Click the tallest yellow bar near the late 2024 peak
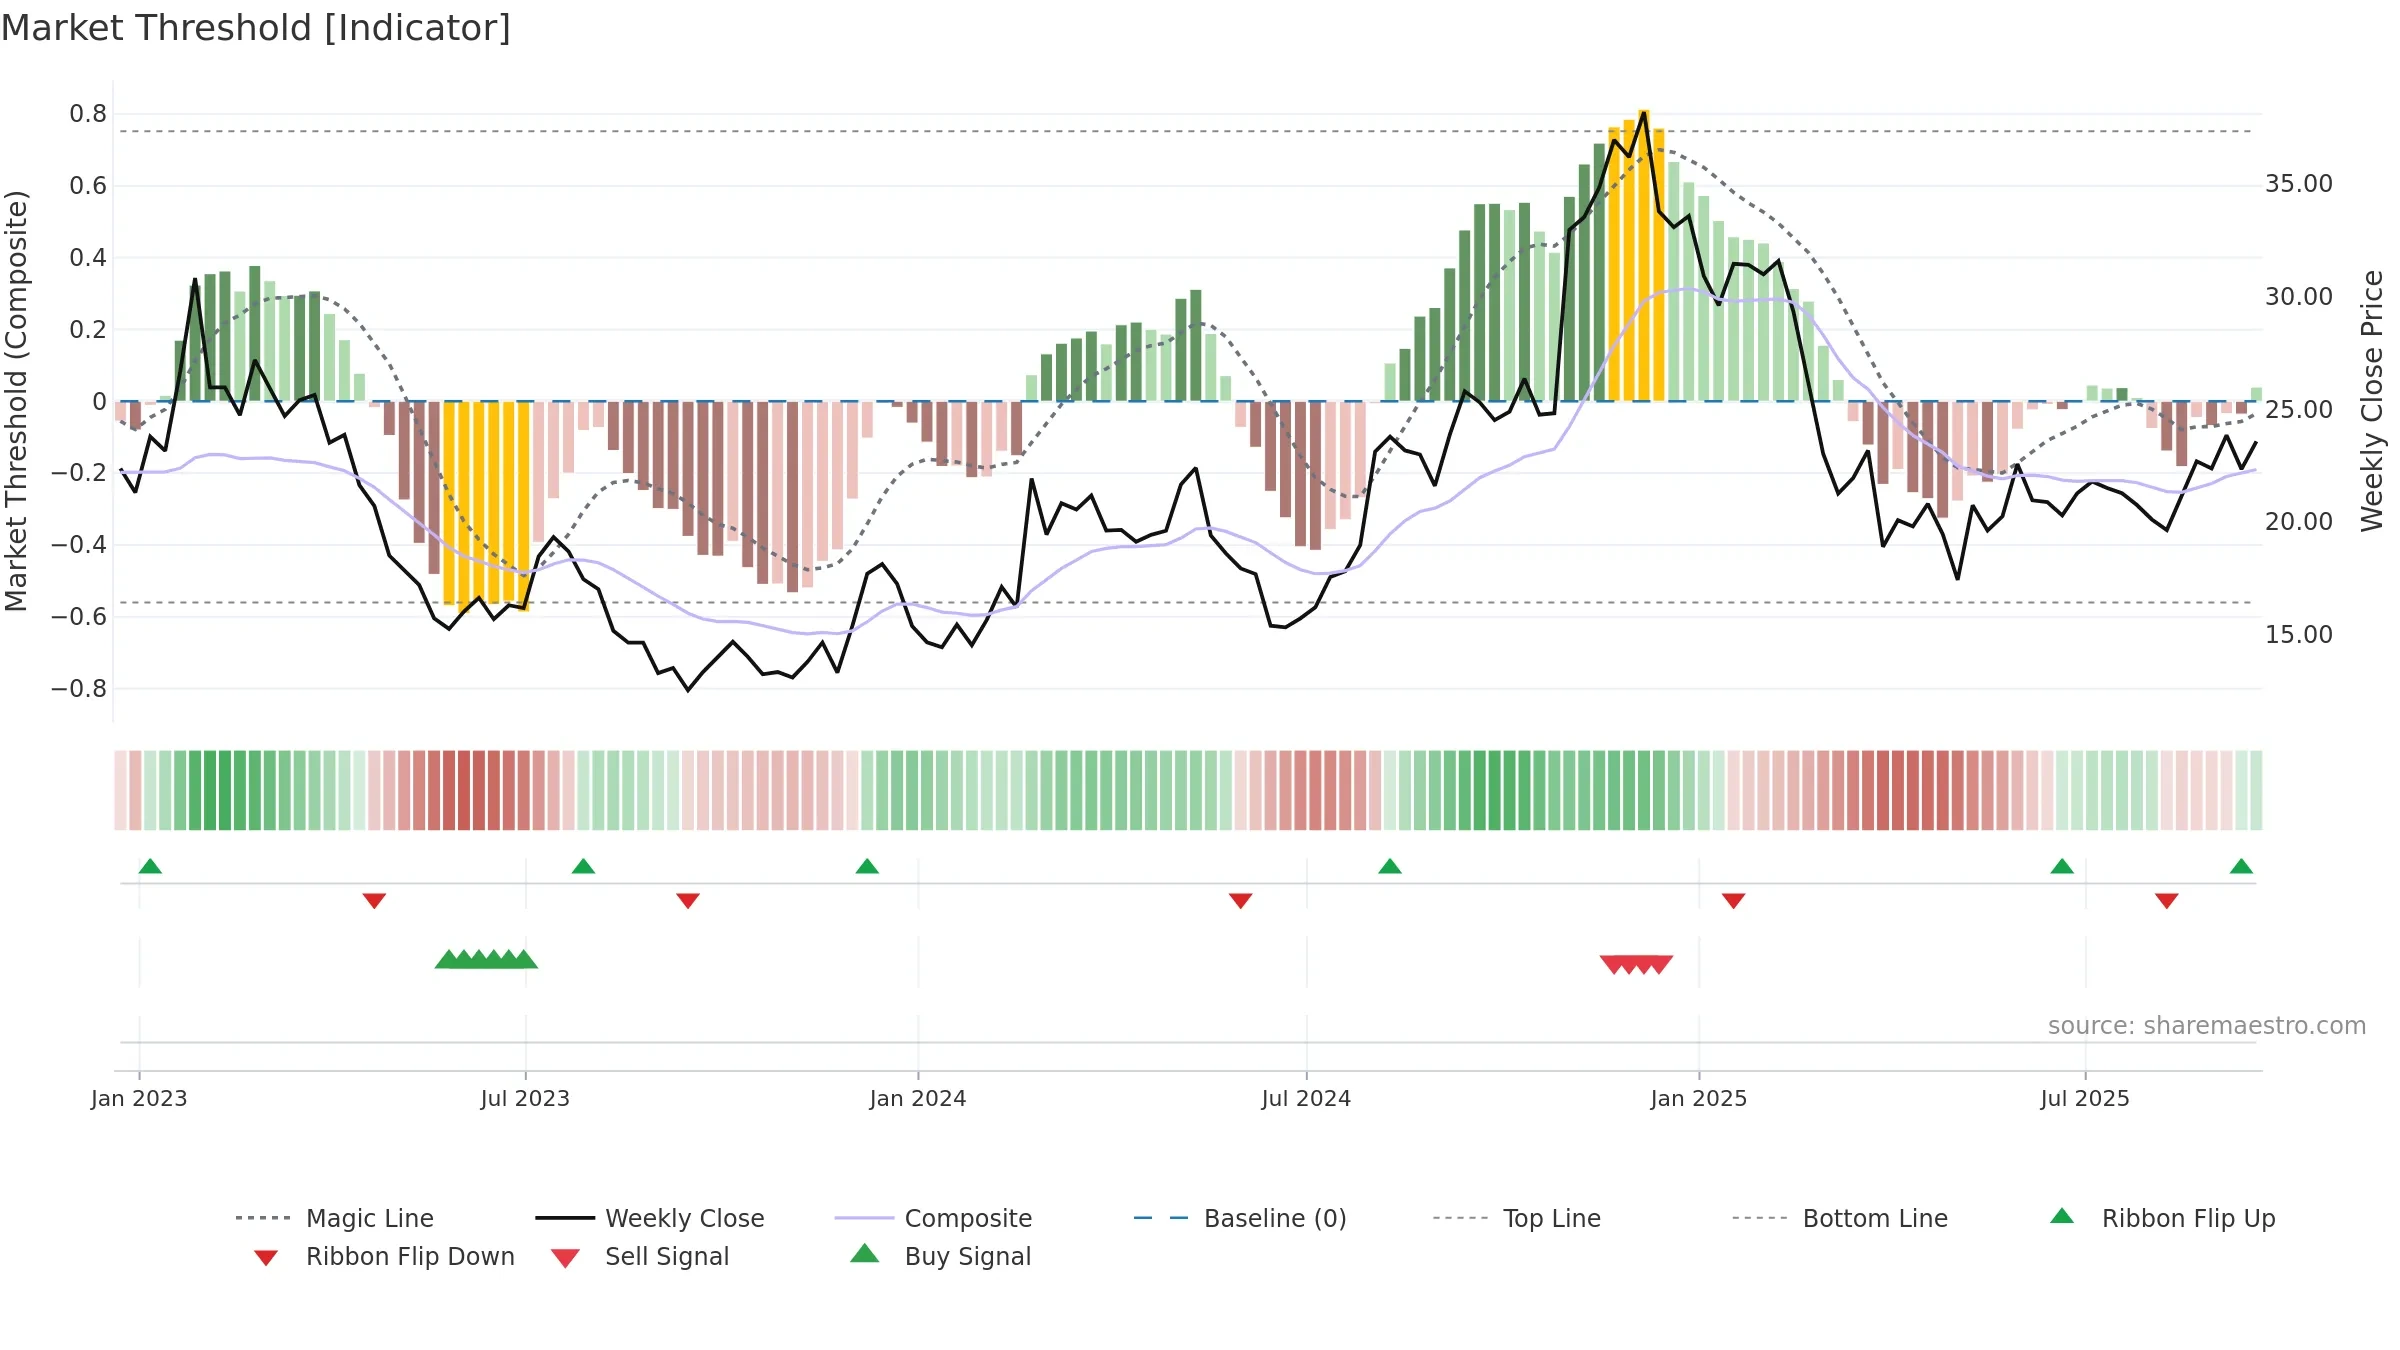The height and width of the screenshot is (1350, 2400). point(1644,255)
